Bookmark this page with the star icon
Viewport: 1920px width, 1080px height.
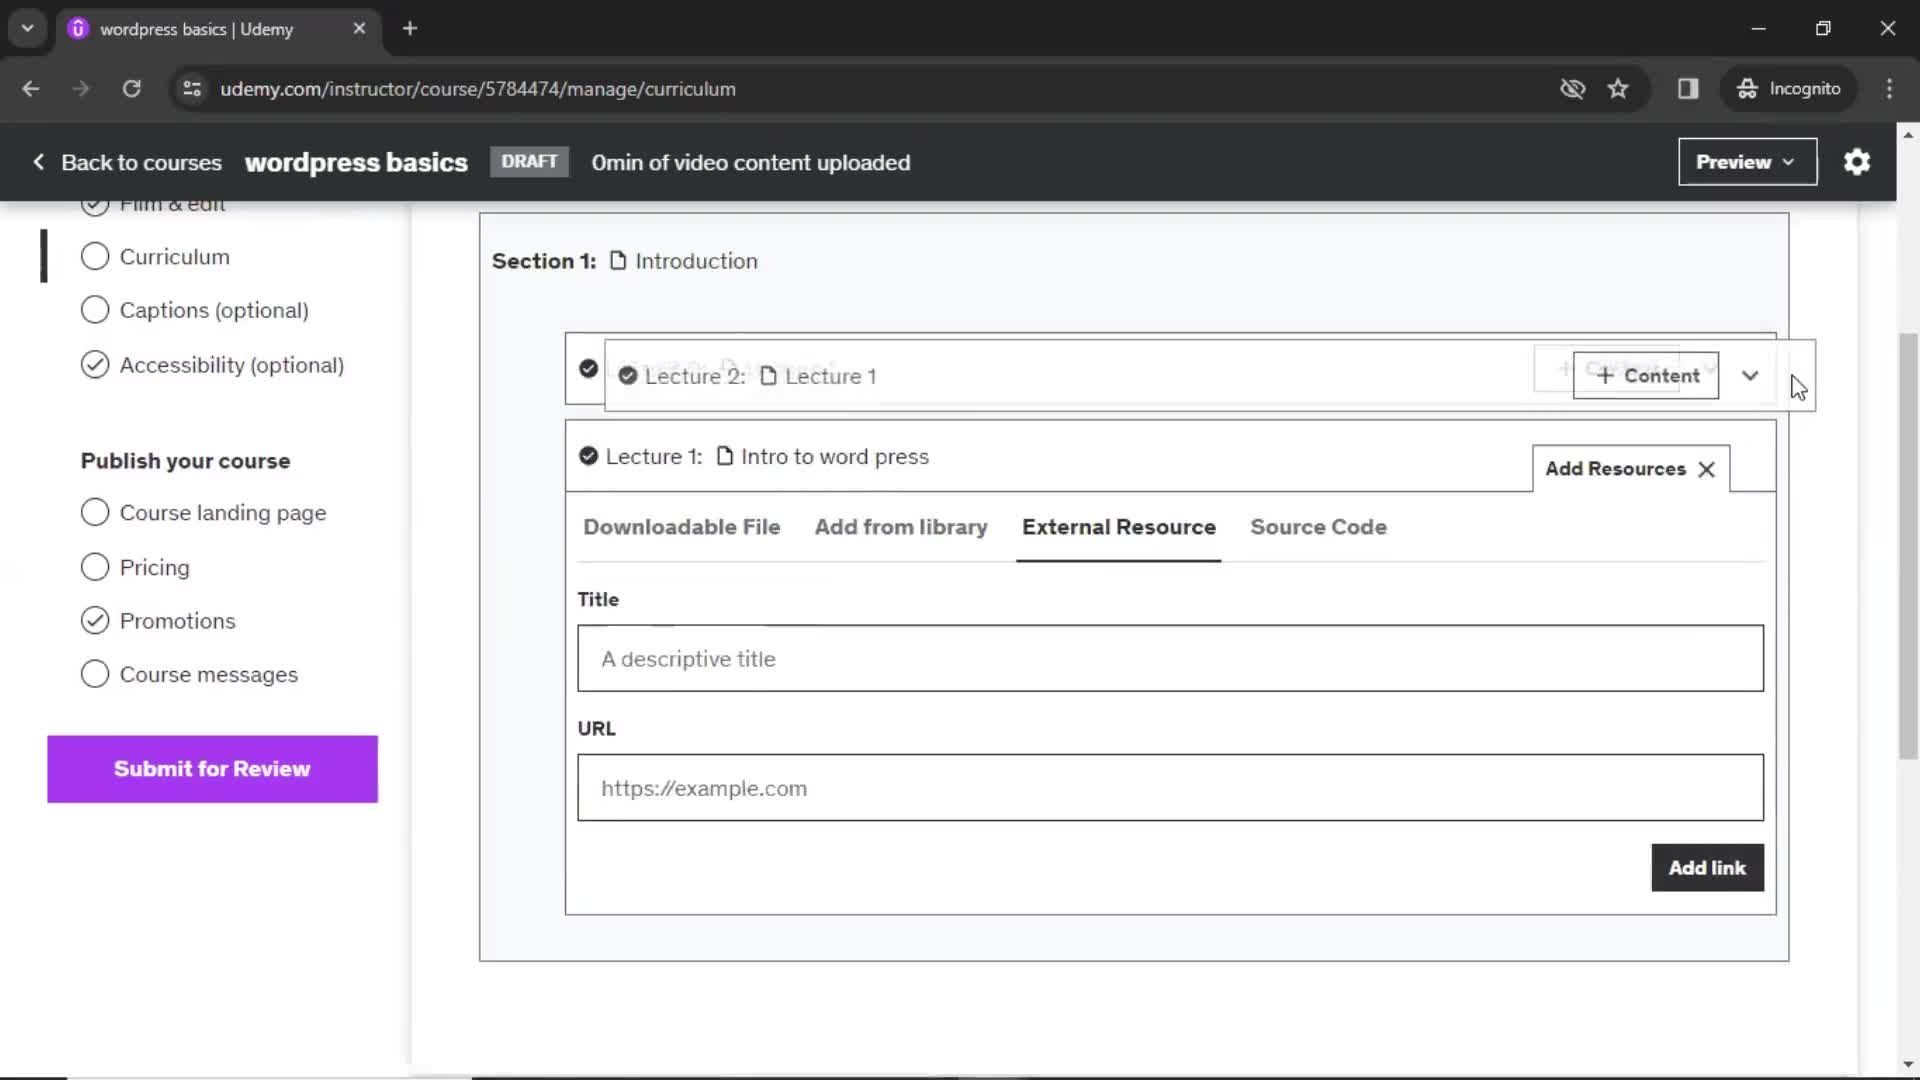coord(1618,89)
